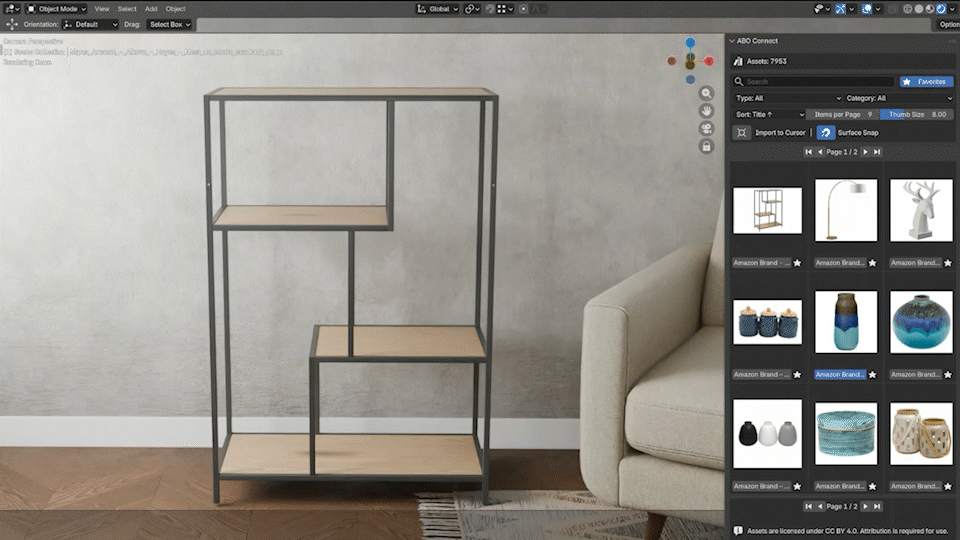The width and height of the screenshot is (960, 540).
Task: Select the arc floor lamp thumbnail
Action: click(846, 210)
